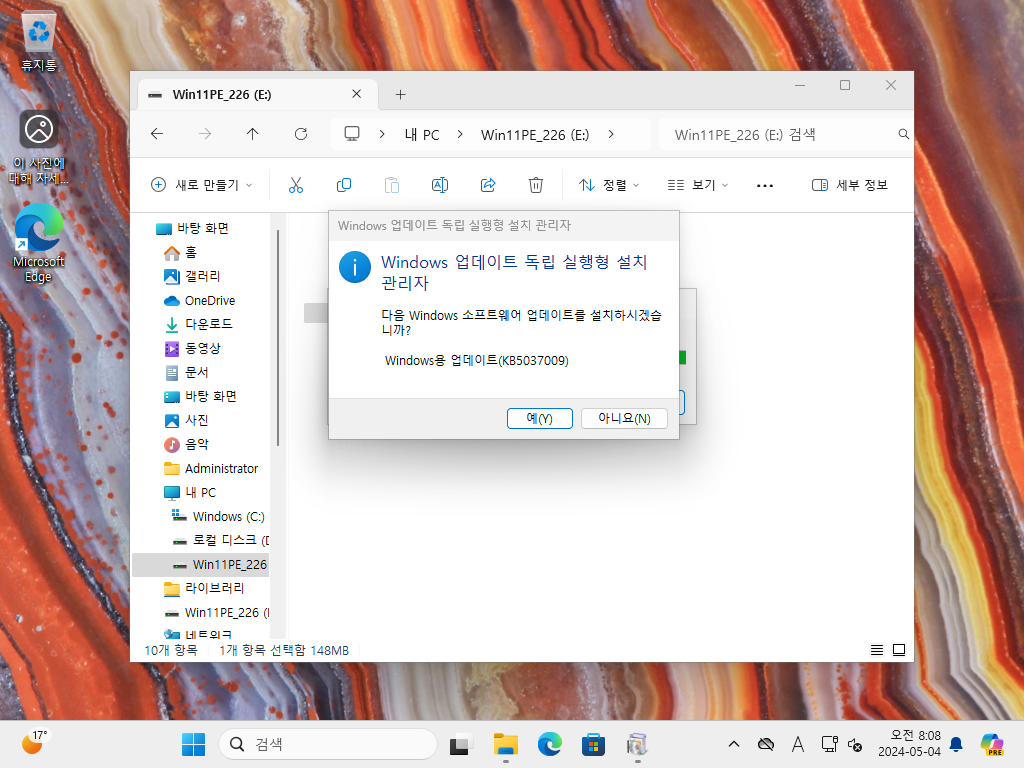Click the Rename icon in toolbar
Screen dimensions: 1024x768
point(440,185)
